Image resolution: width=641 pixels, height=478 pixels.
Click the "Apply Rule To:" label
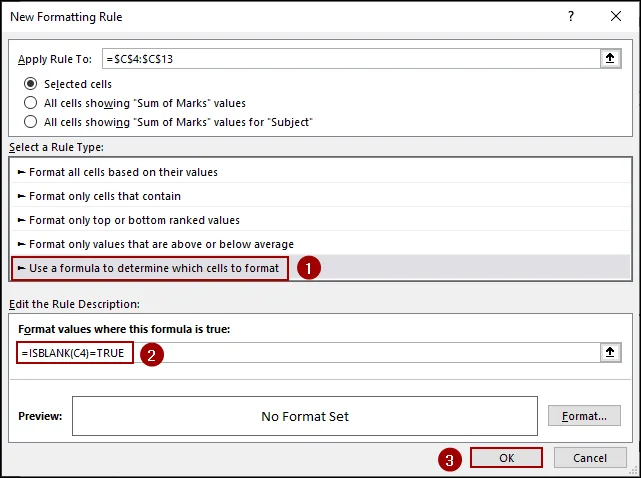pos(55,59)
